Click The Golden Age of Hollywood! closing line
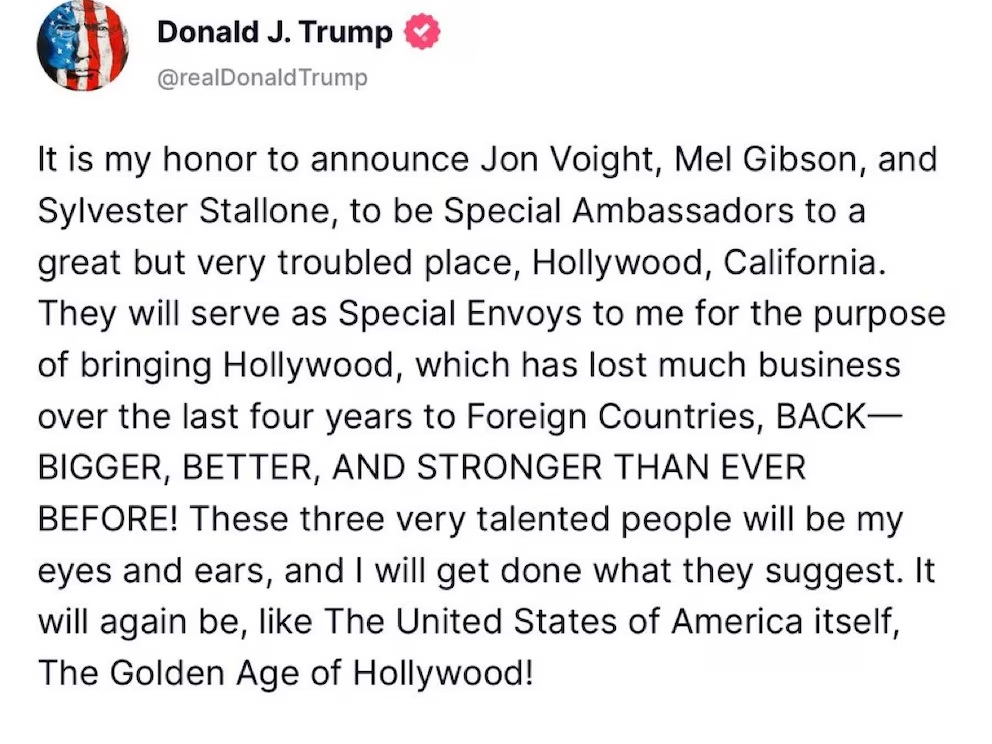The image size is (992, 744). coord(285,673)
